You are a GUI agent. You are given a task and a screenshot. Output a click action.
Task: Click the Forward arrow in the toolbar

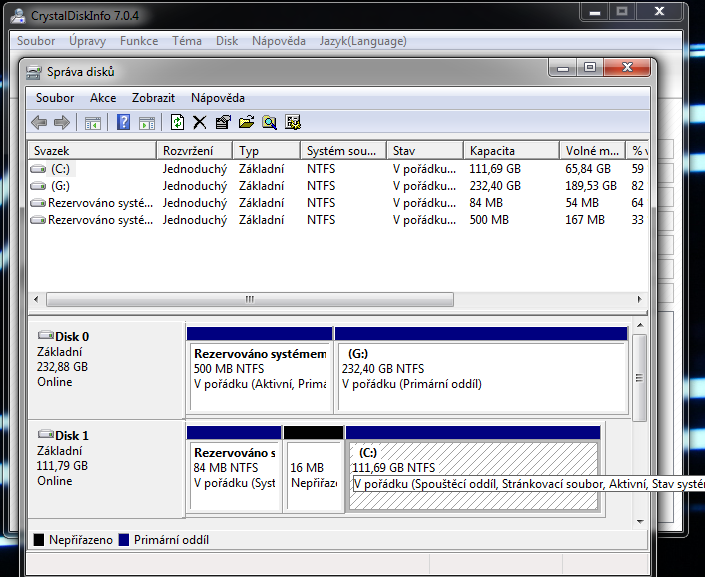pos(61,123)
